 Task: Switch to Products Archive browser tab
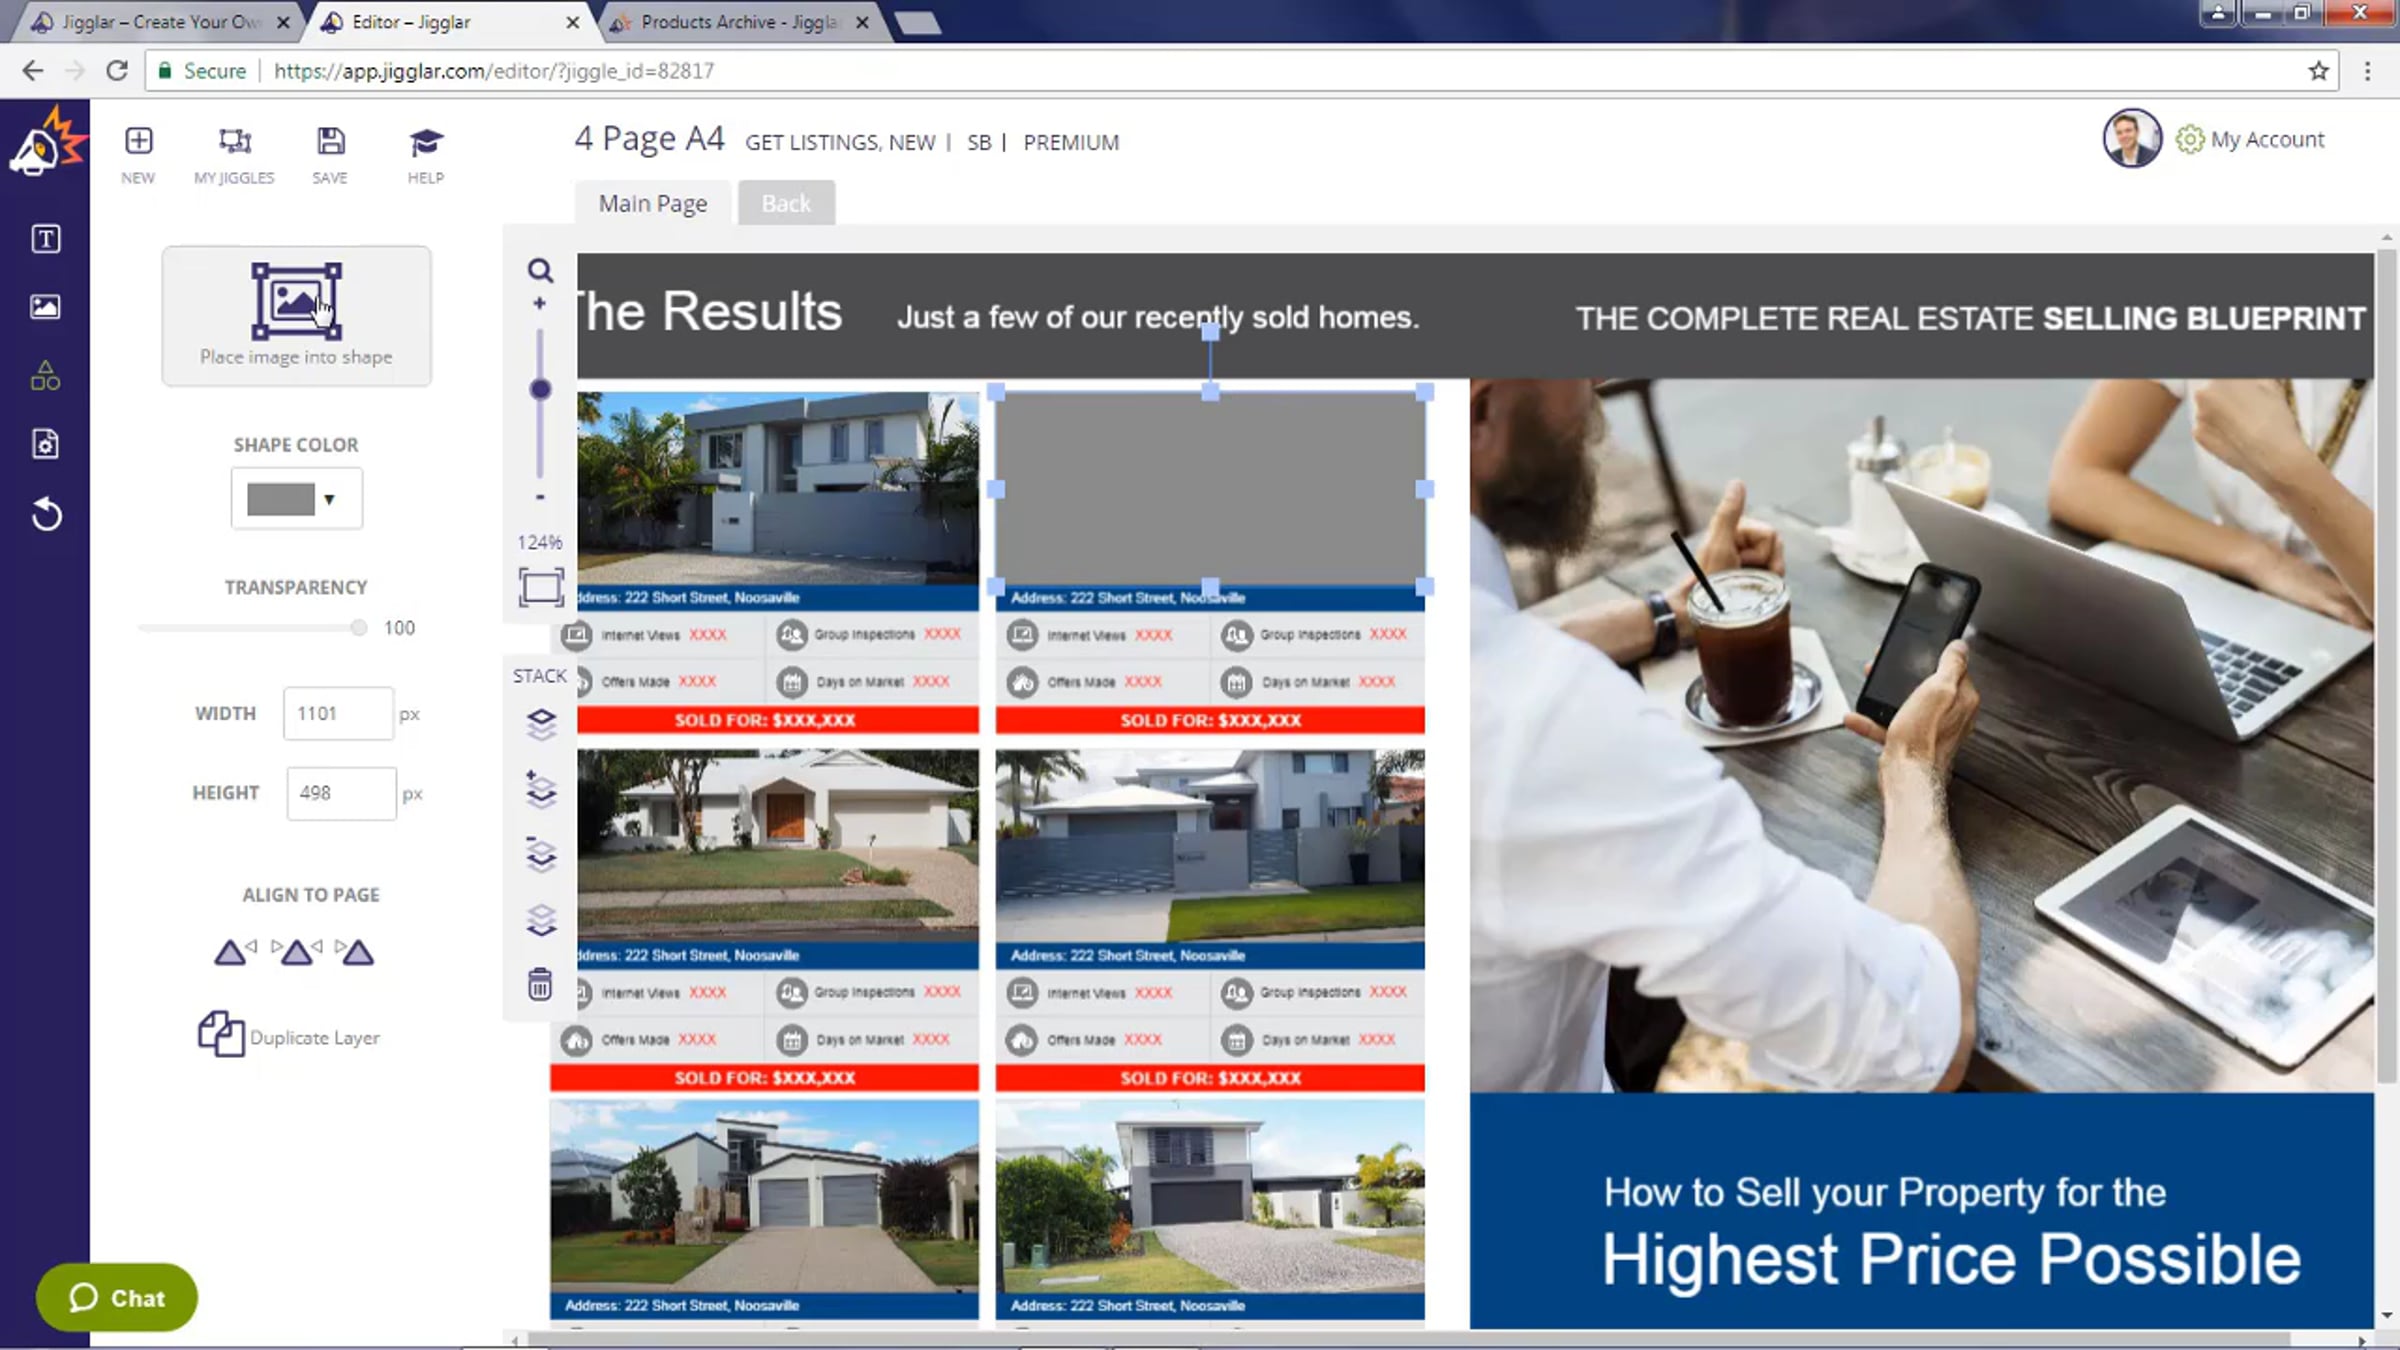click(738, 22)
